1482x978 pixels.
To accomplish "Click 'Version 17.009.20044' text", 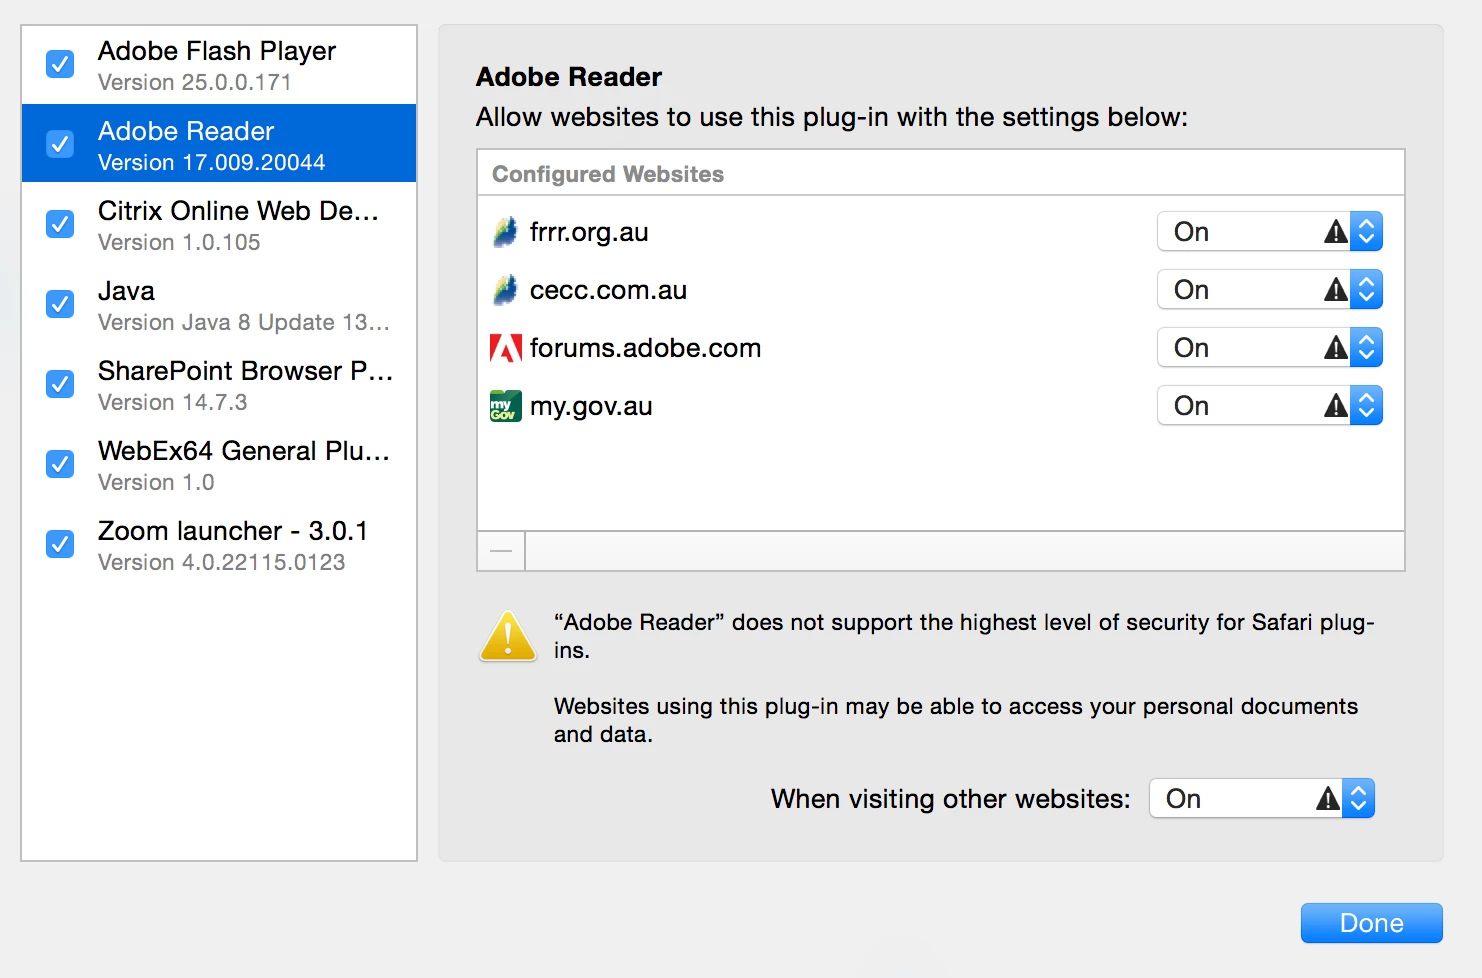I will 211,162.
